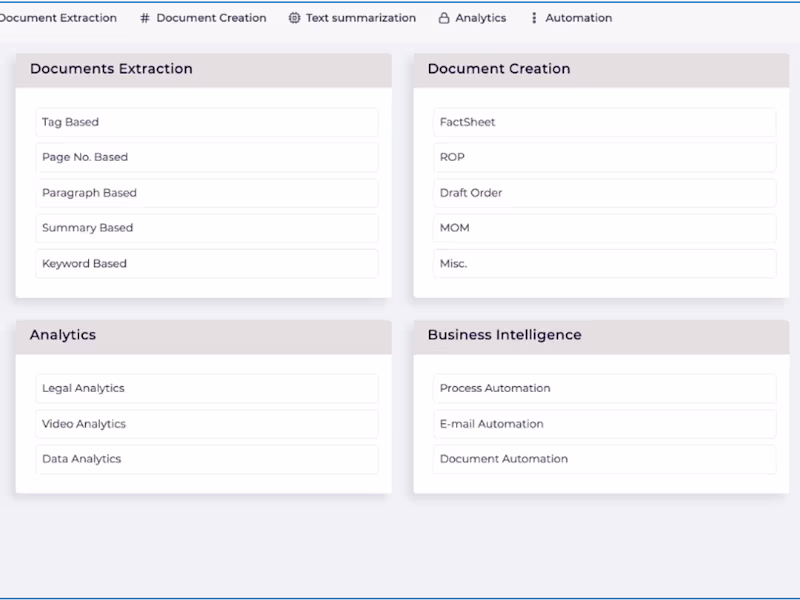Viewport: 800px width, 600px height.
Task: Click the lock icon beside Analytics
Action: pyautogui.click(x=444, y=18)
